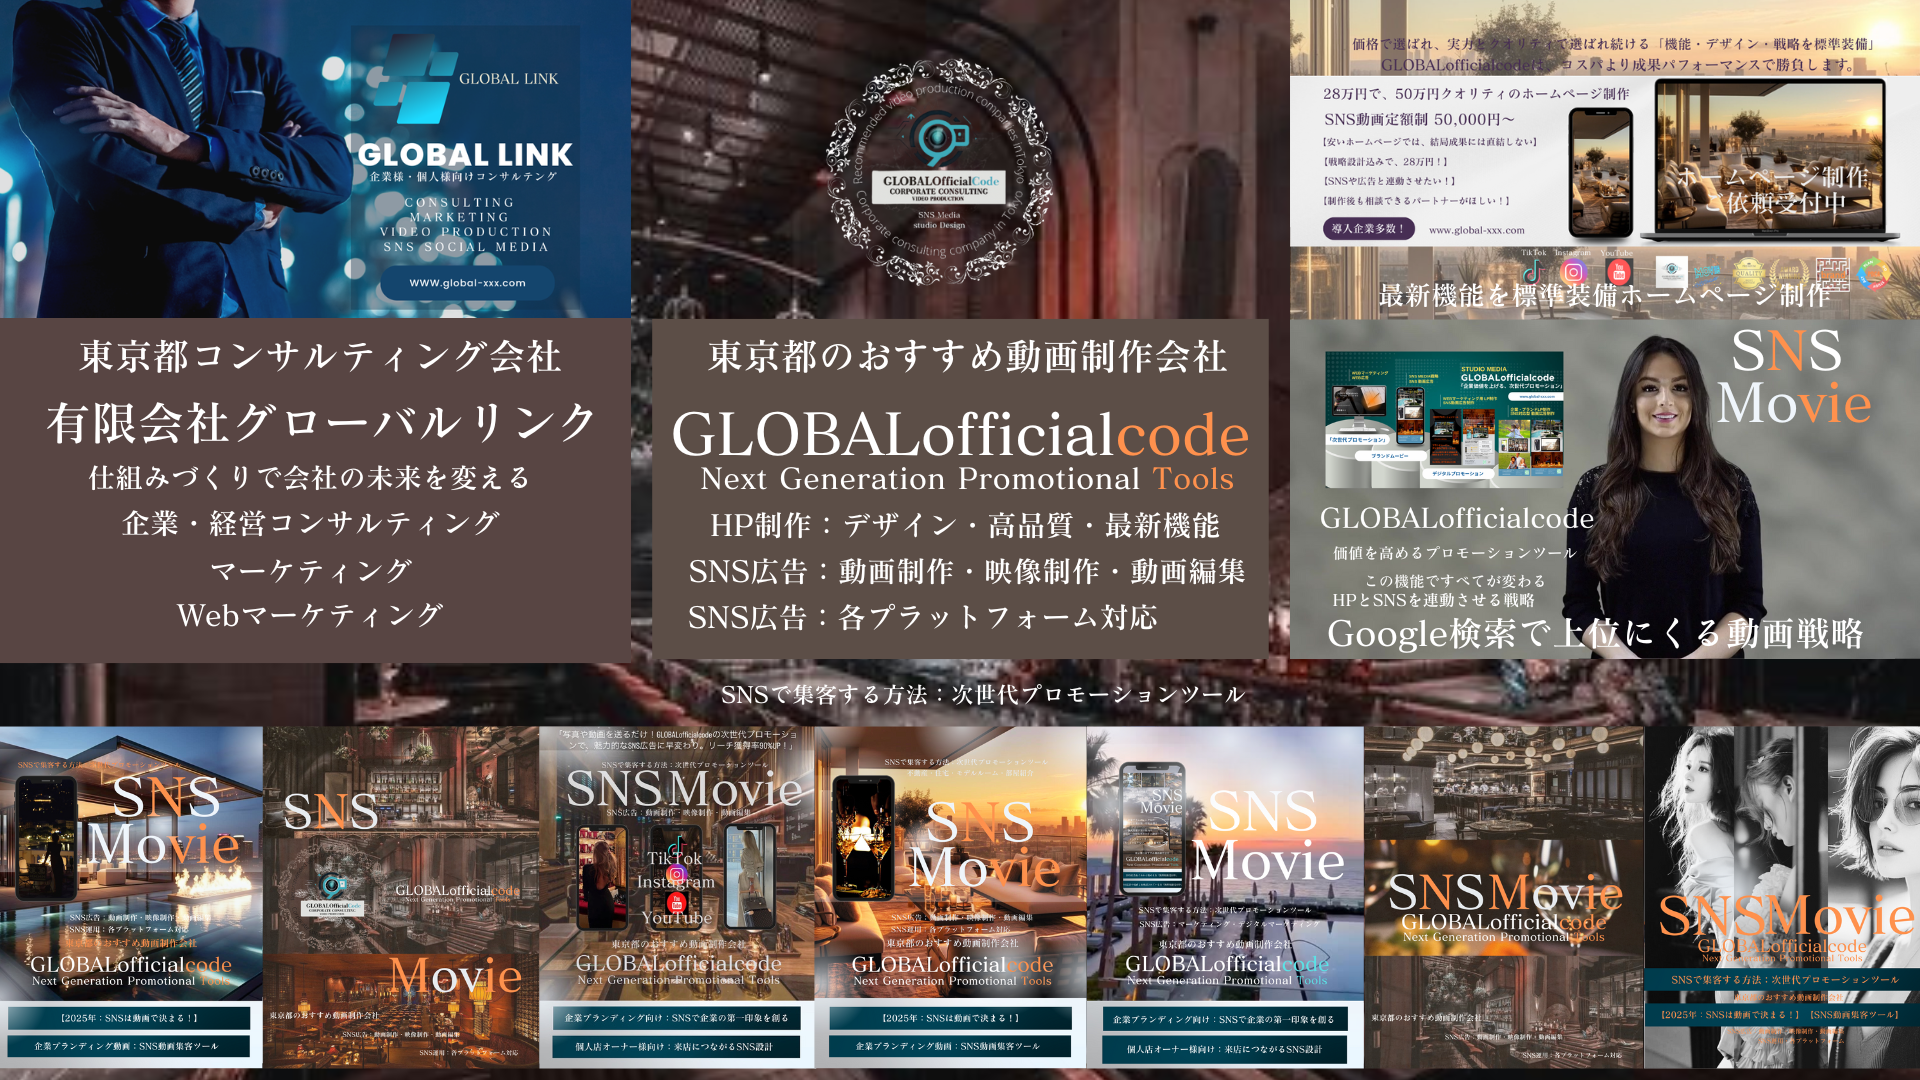This screenshot has width=1920, height=1080.
Task: Click the text Google検索で上位にくる動画戦略
Action: click(1595, 633)
